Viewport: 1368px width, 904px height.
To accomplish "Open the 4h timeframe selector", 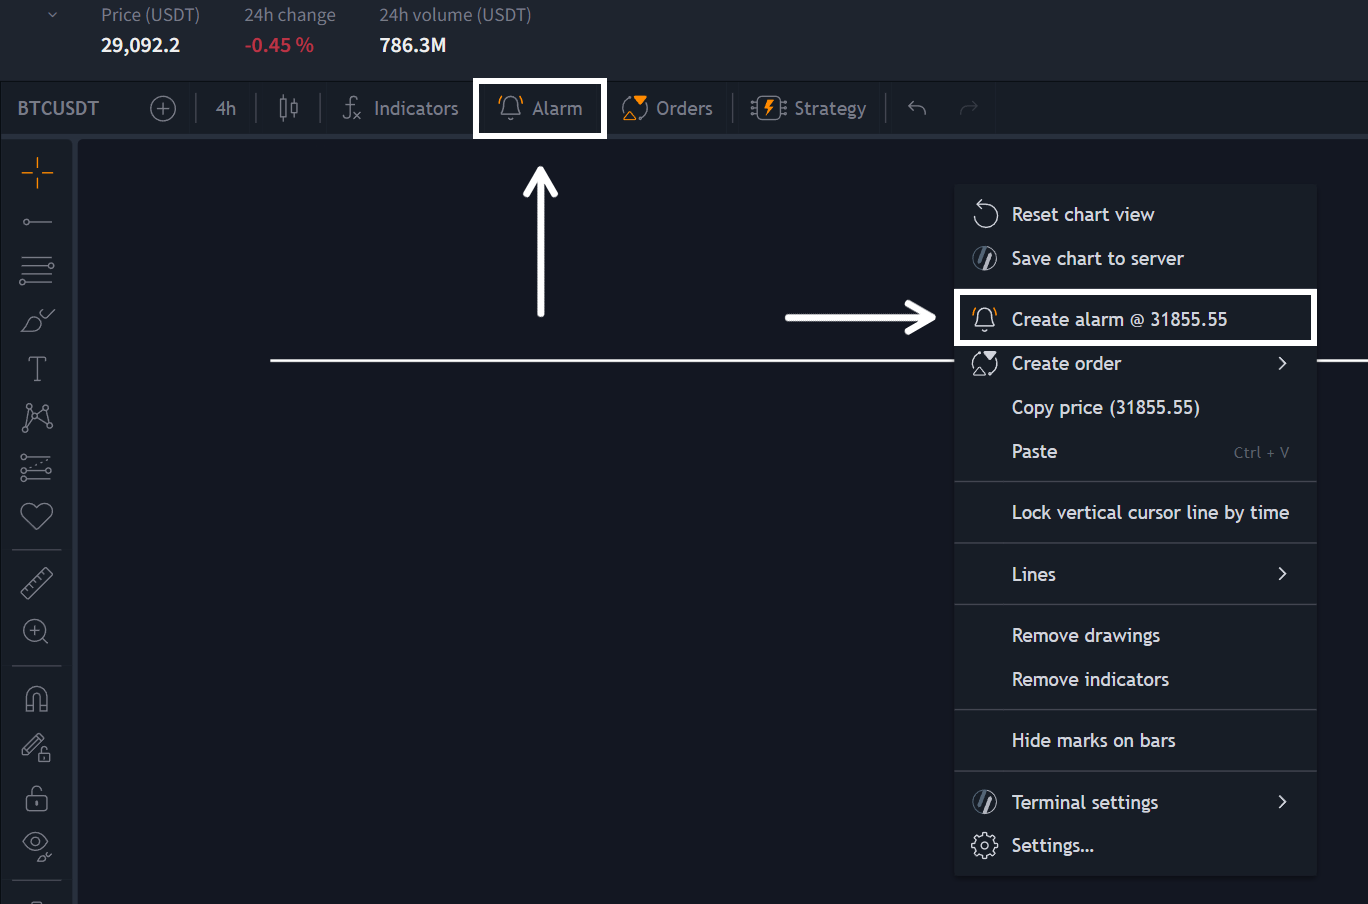I will tap(226, 108).
